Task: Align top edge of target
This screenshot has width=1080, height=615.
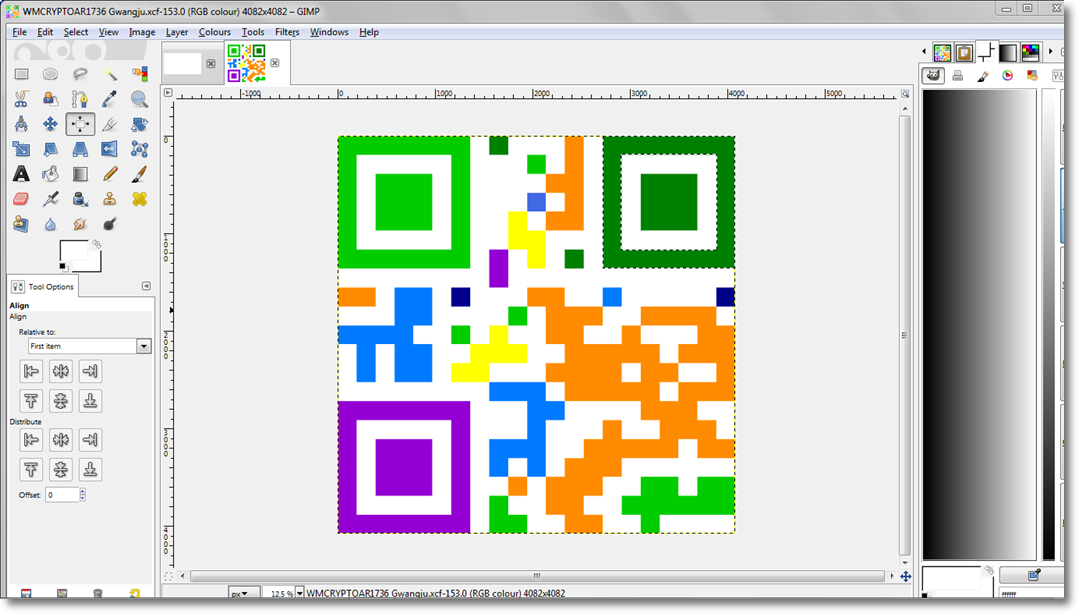Action: pyautogui.click(x=31, y=401)
